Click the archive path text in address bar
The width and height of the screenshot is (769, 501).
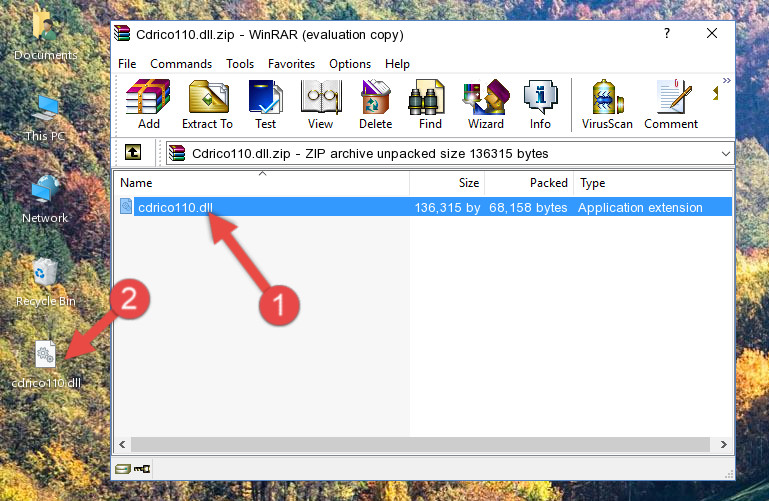point(370,154)
